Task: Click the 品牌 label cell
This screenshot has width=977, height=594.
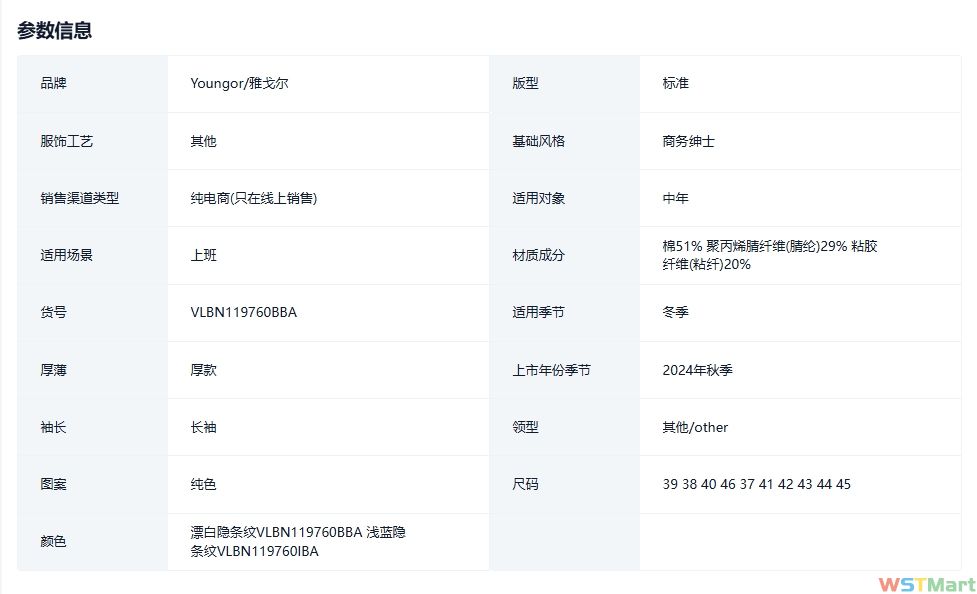Action: pos(54,84)
